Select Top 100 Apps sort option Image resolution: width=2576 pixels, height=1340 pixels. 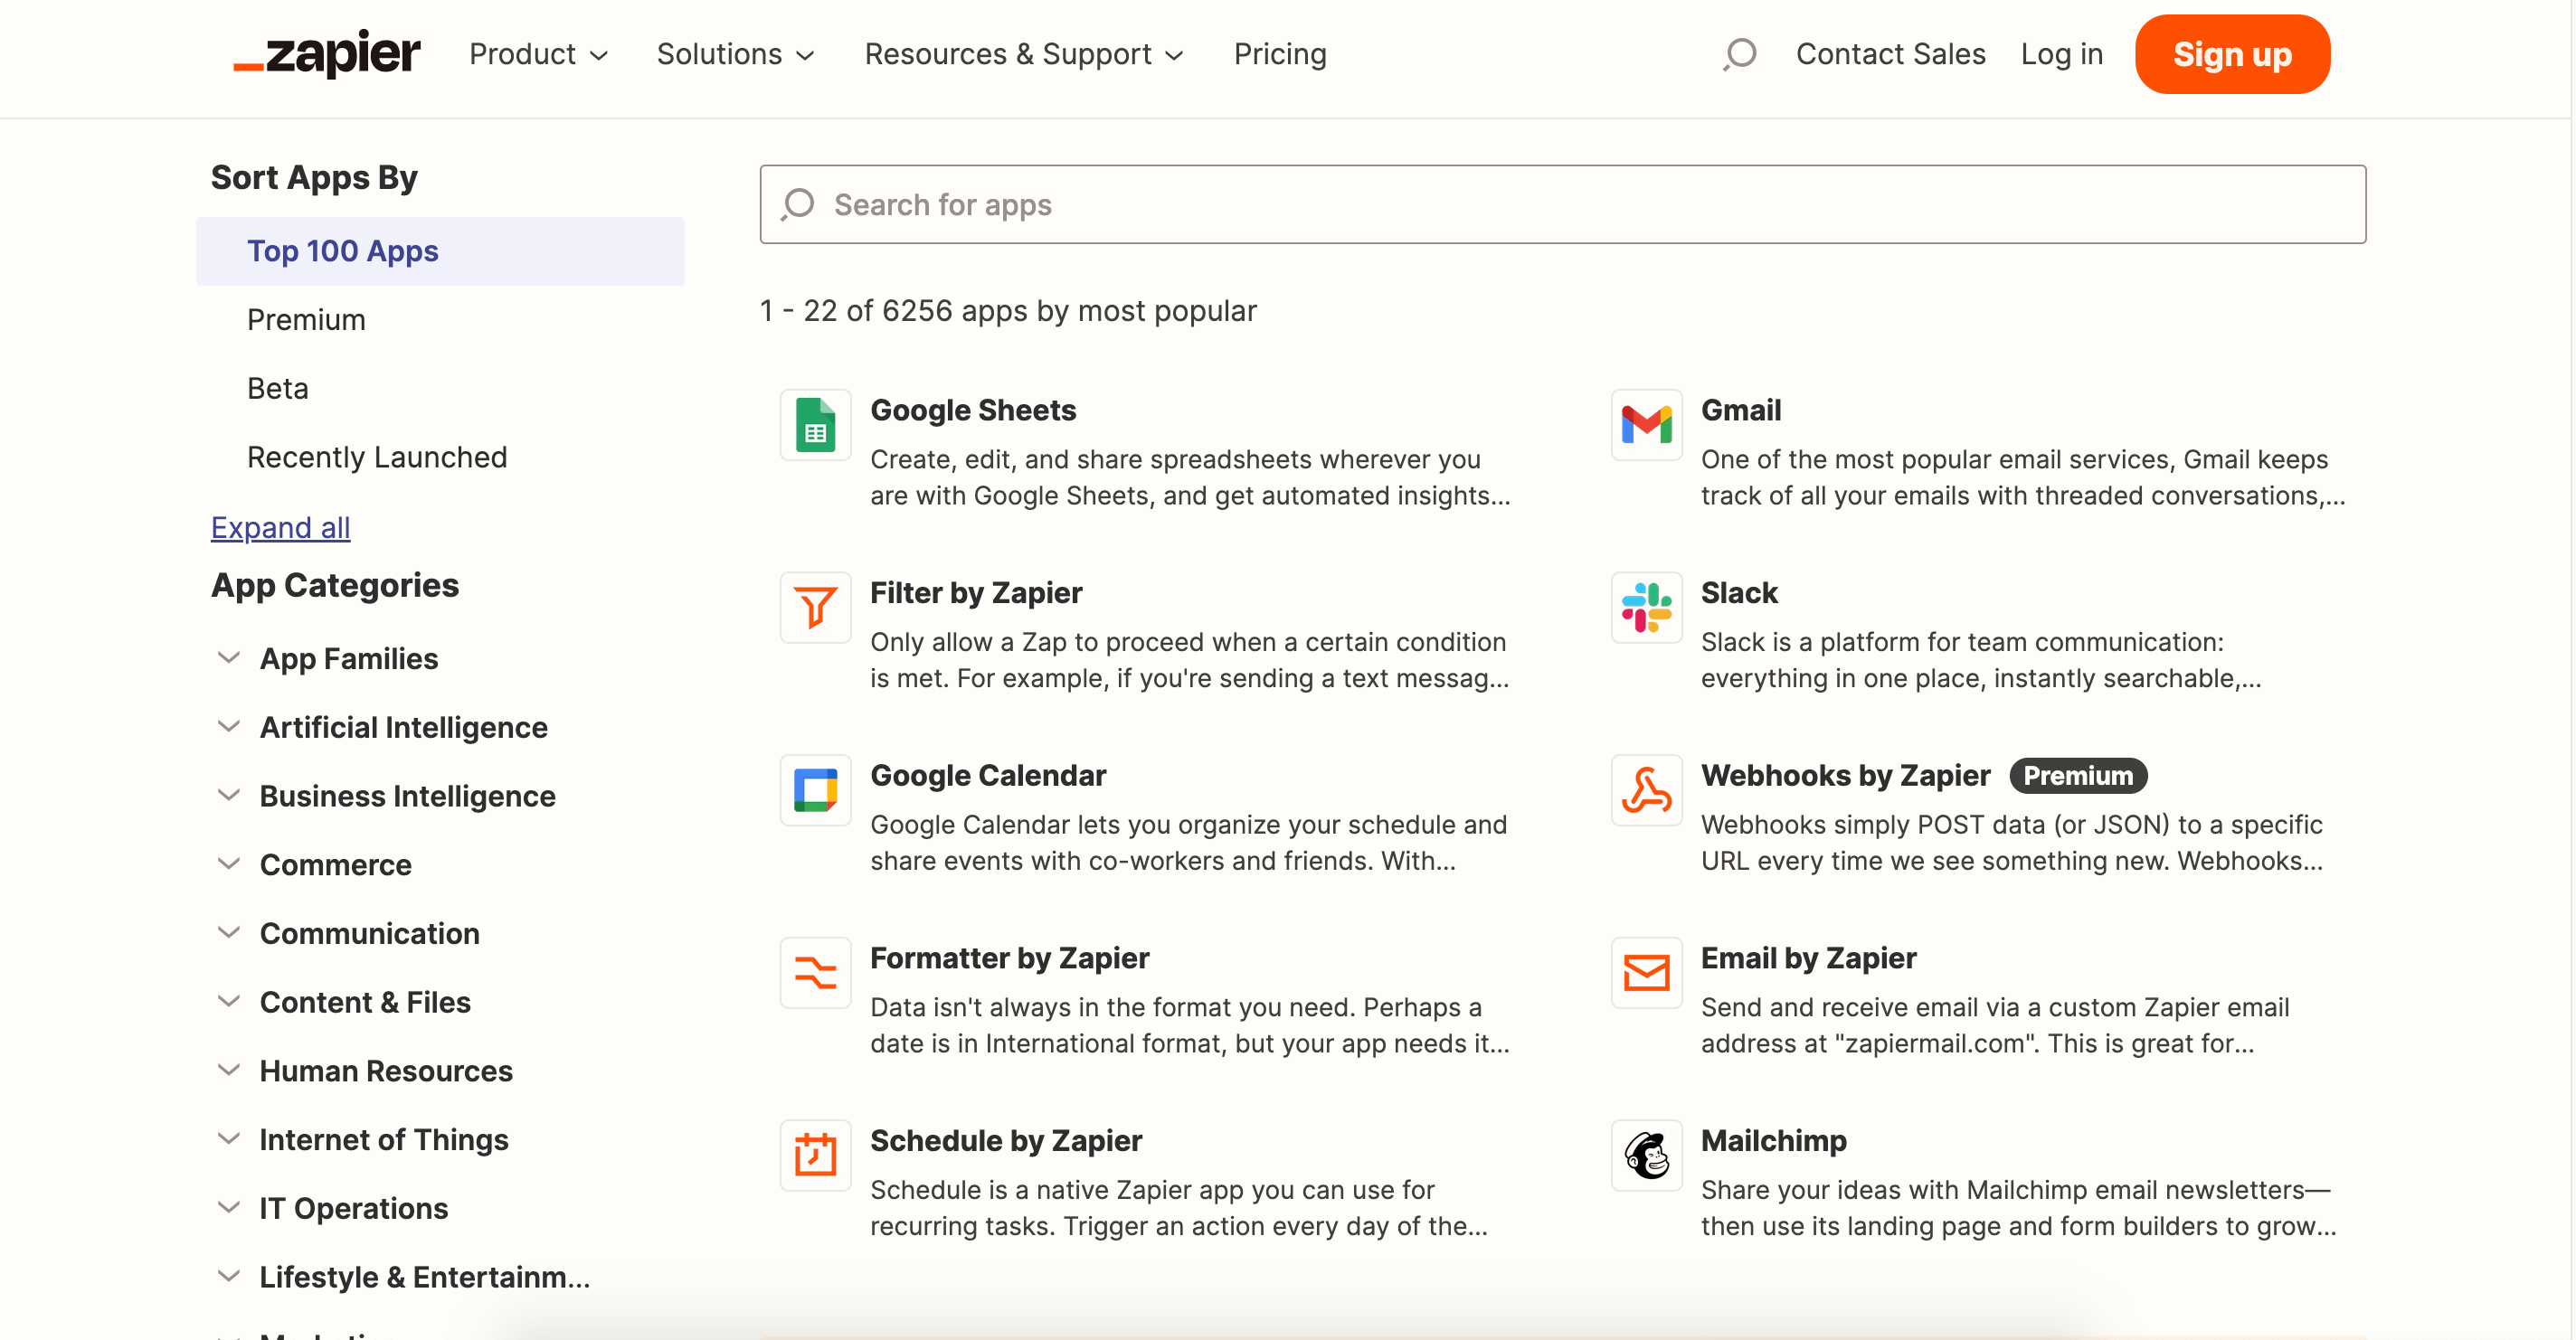pos(440,251)
